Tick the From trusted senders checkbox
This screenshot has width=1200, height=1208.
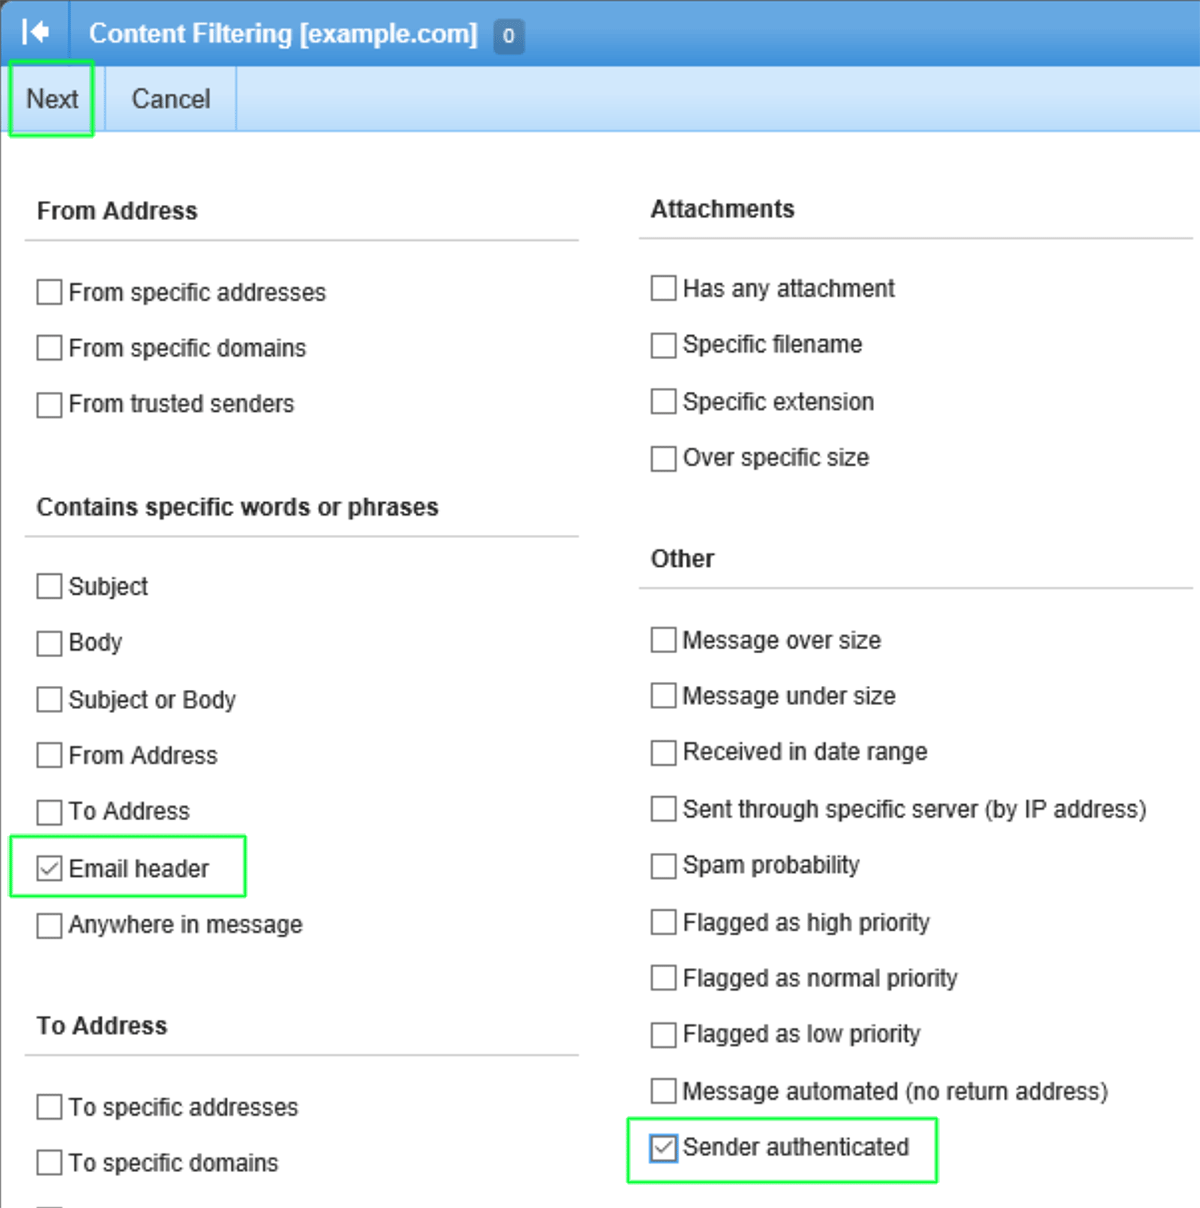(49, 404)
